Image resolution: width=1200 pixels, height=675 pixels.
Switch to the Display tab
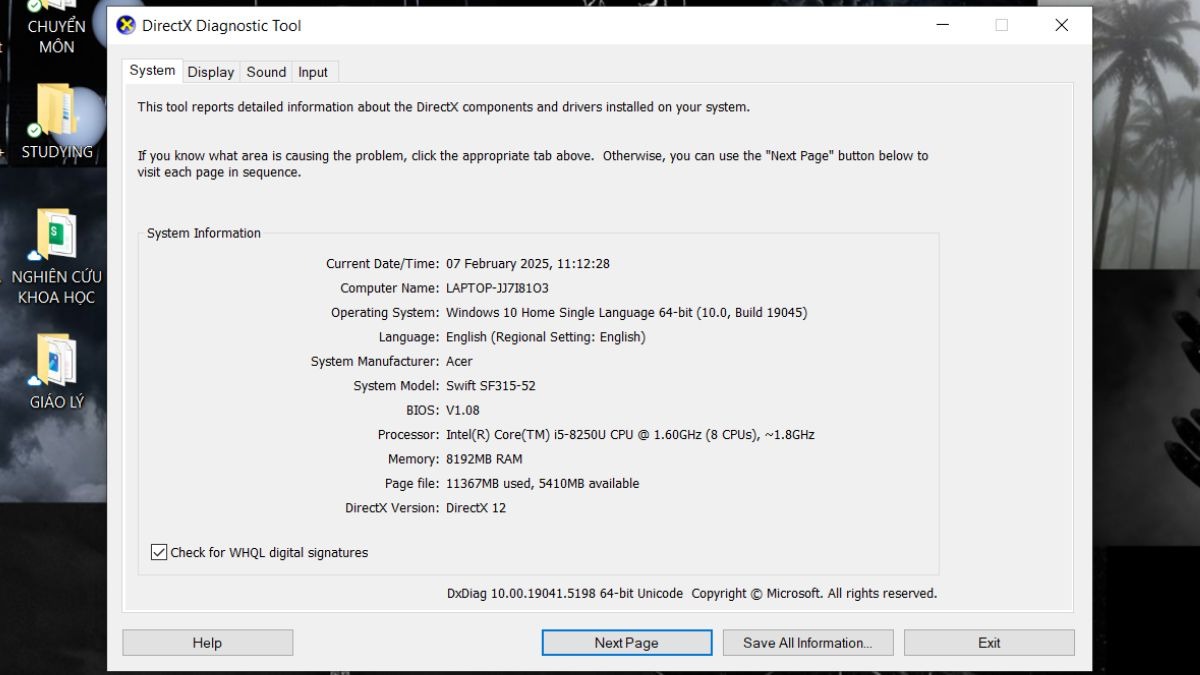point(211,72)
